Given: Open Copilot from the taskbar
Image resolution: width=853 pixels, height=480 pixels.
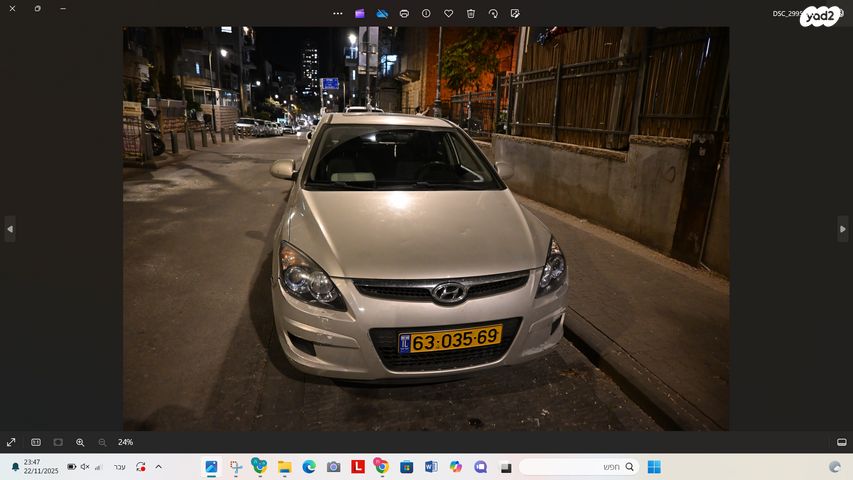Looking at the screenshot, I should [456, 467].
